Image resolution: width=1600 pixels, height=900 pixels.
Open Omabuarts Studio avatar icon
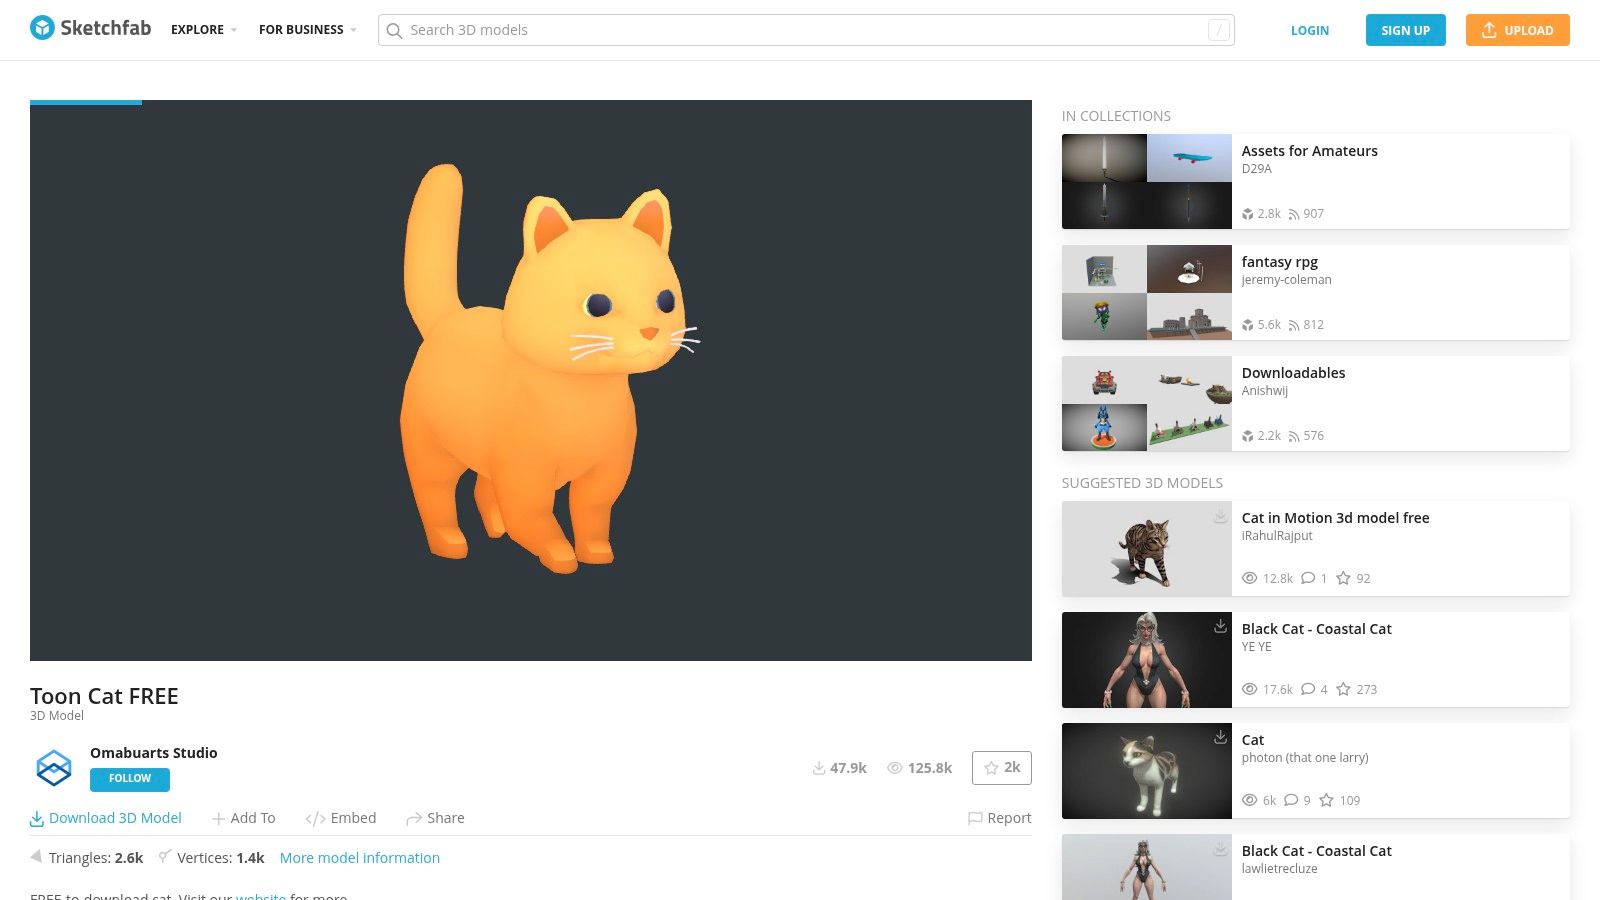54,767
